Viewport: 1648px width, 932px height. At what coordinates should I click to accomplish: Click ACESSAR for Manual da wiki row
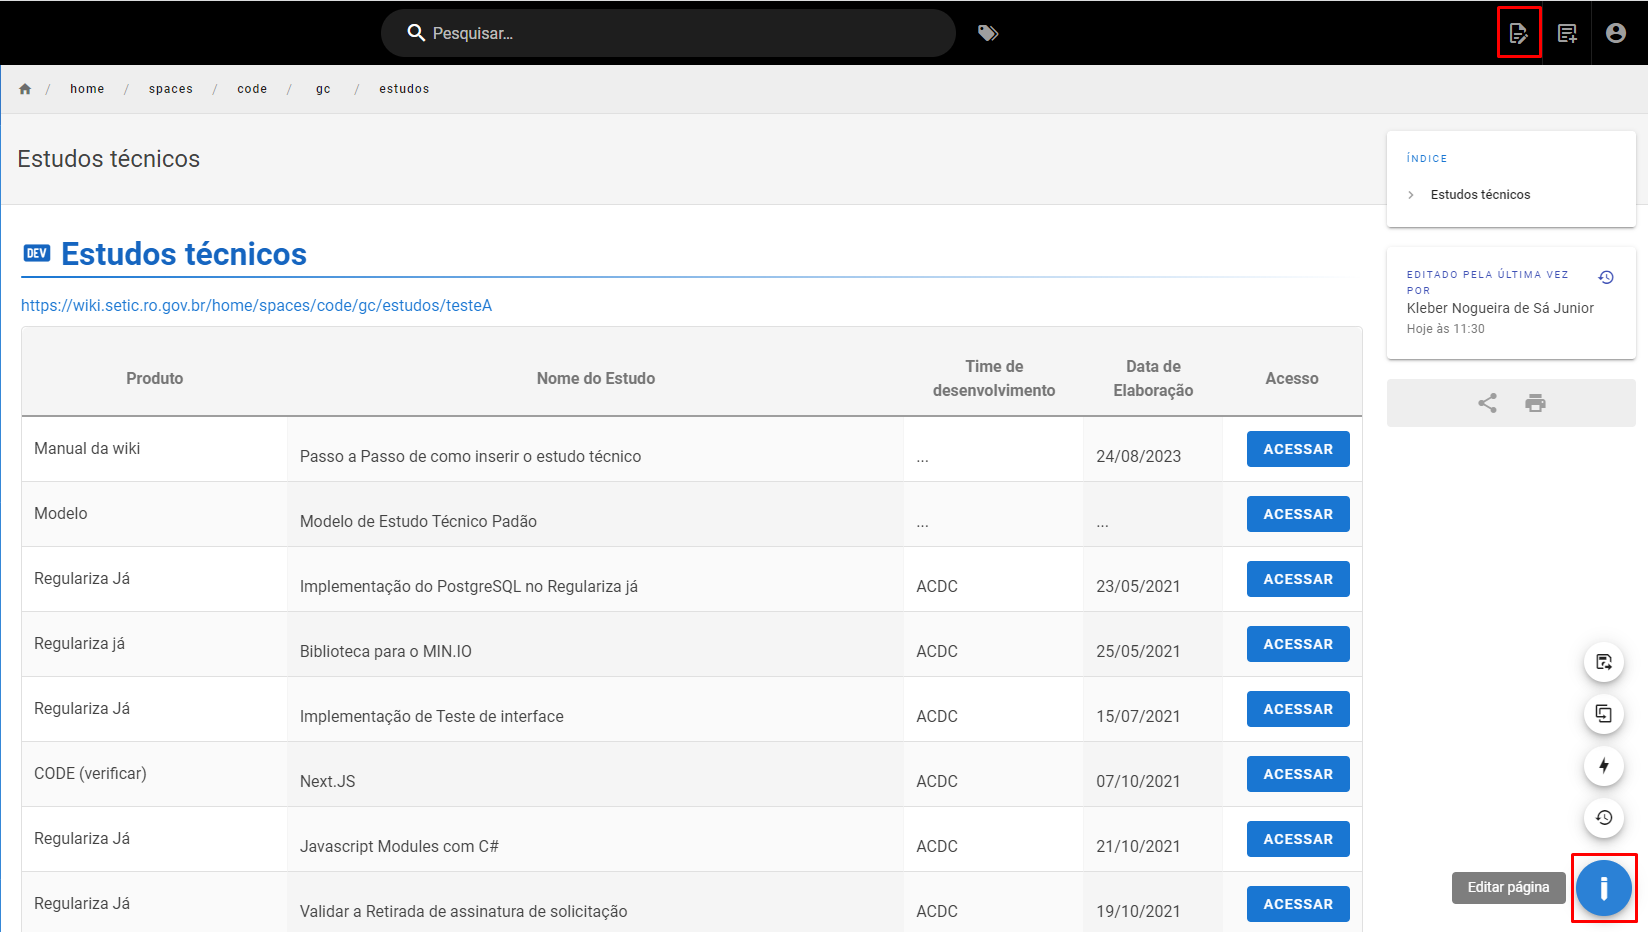[x=1298, y=449]
